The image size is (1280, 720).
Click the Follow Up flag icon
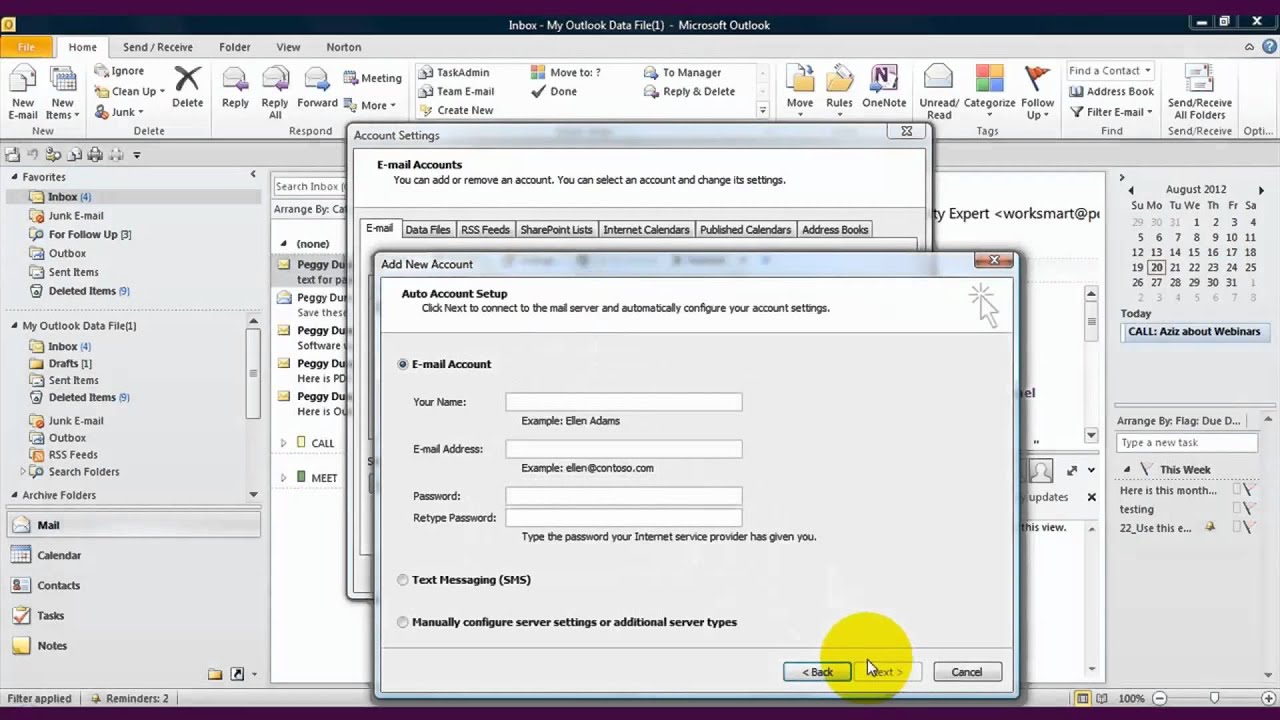[x=1038, y=79]
